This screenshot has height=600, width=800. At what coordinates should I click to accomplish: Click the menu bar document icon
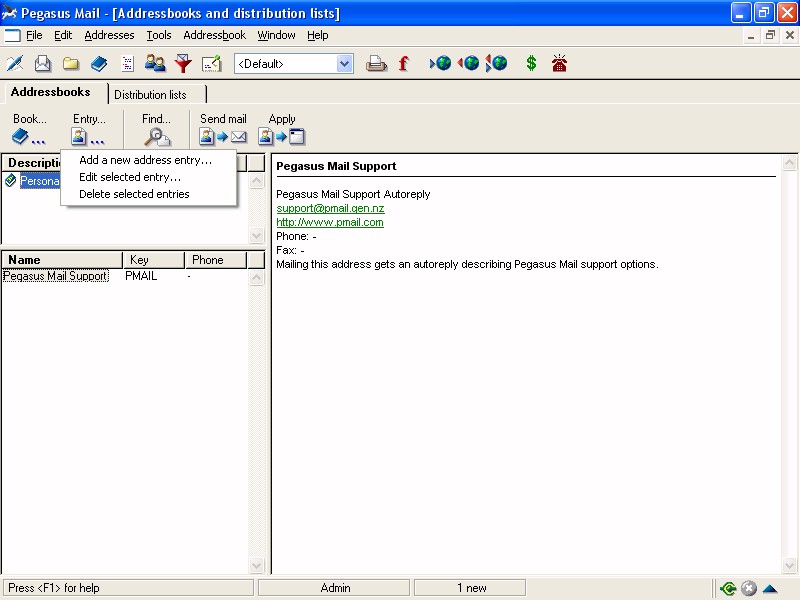[12, 35]
